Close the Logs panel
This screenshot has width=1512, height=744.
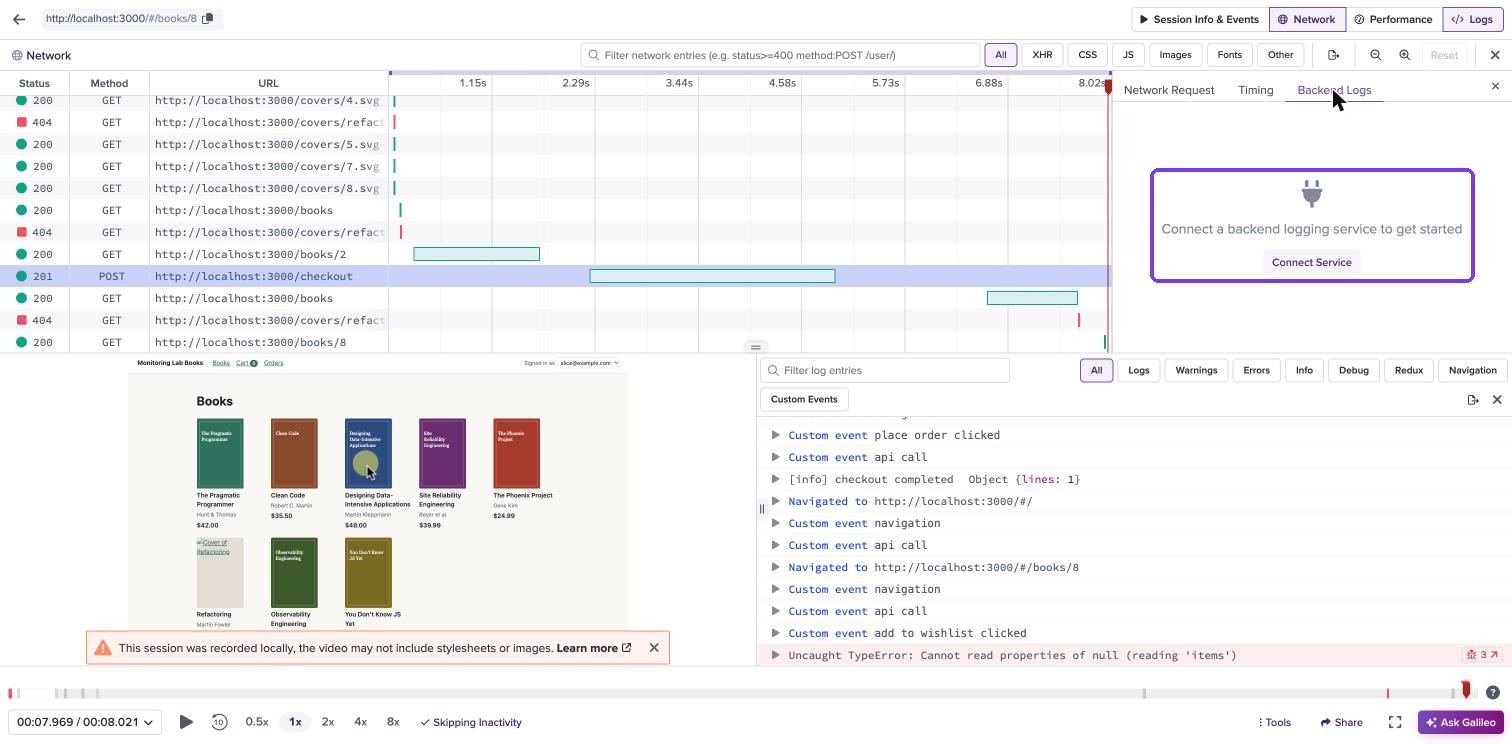pos(1497,399)
